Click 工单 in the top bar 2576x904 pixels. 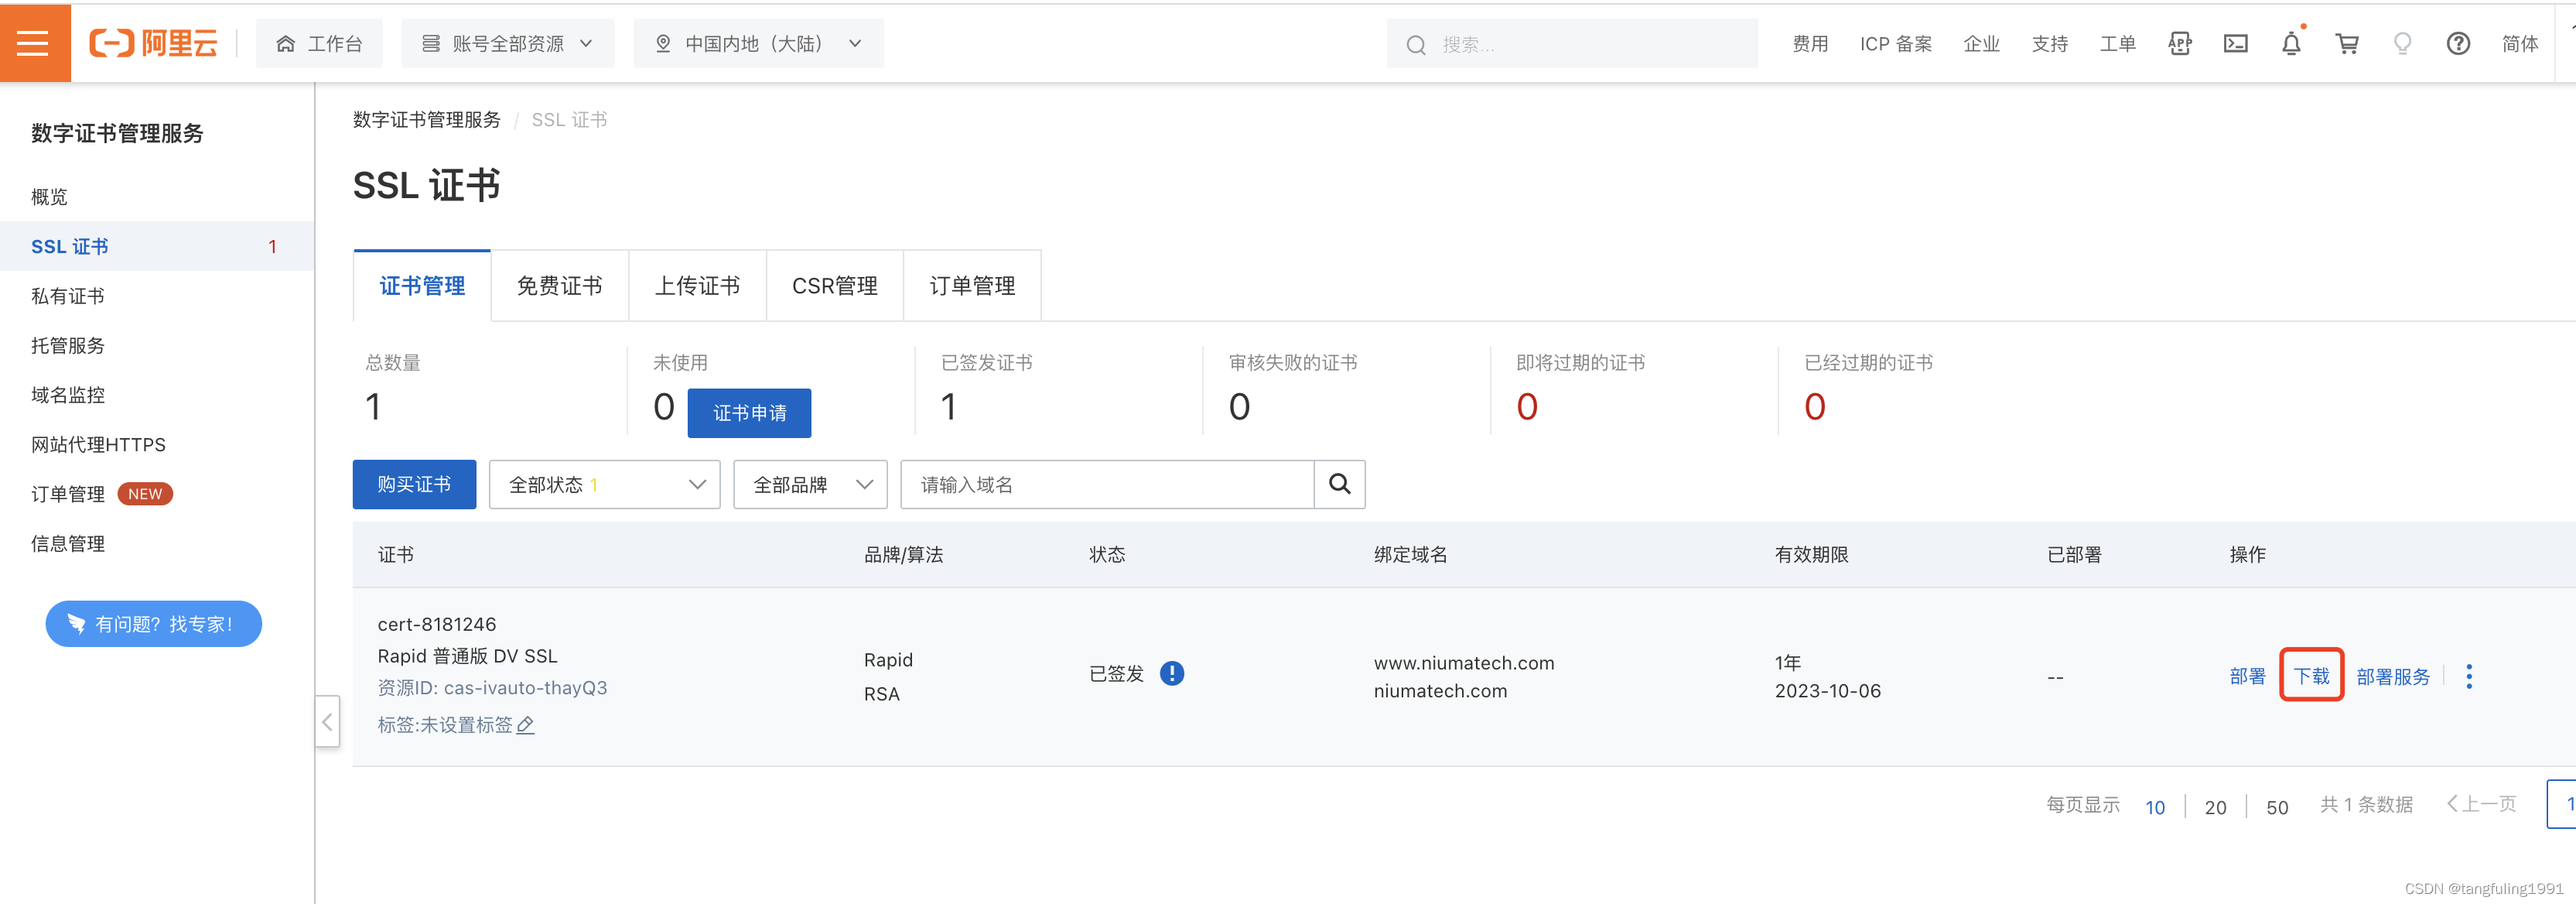pos(2117,44)
